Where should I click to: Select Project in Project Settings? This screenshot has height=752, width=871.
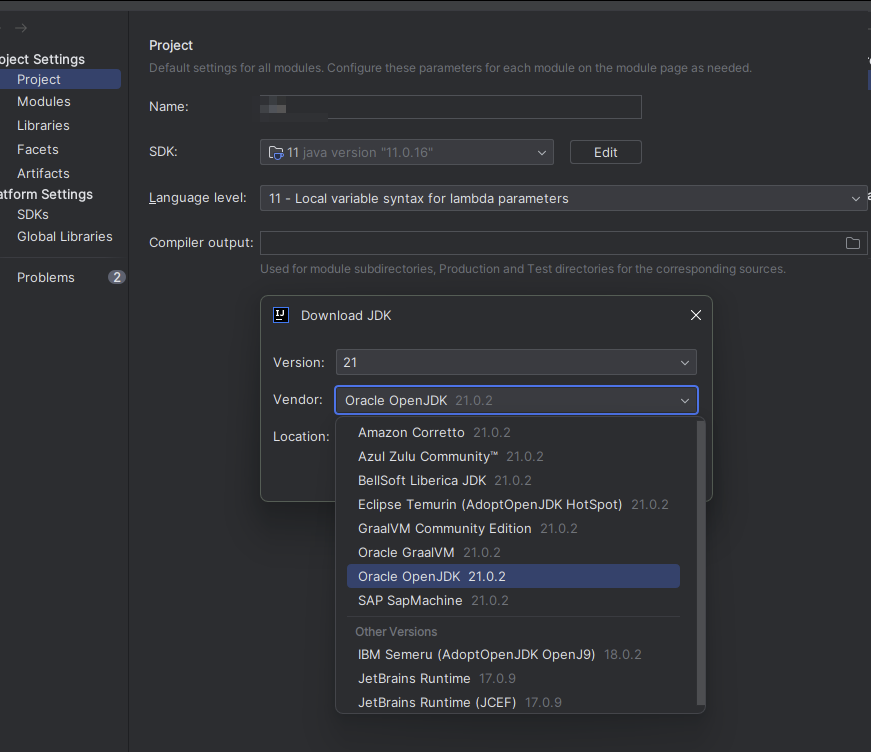coord(60,79)
